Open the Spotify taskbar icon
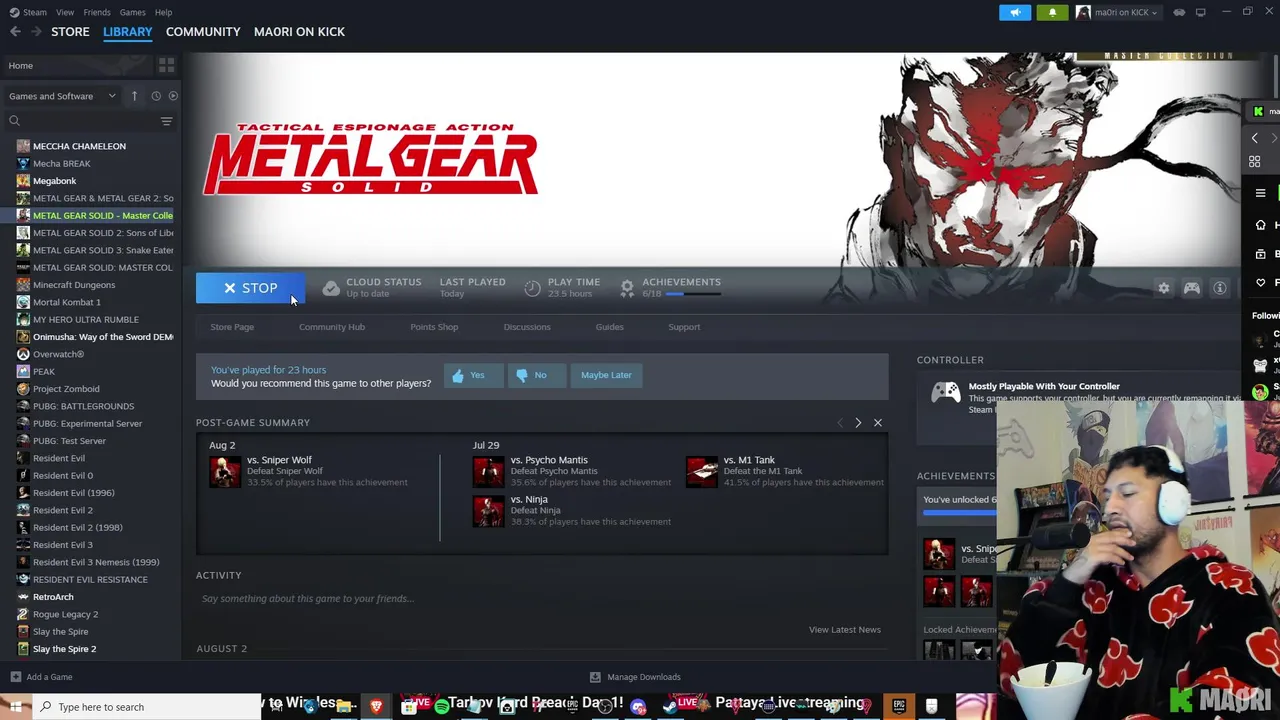 (441, 707)
